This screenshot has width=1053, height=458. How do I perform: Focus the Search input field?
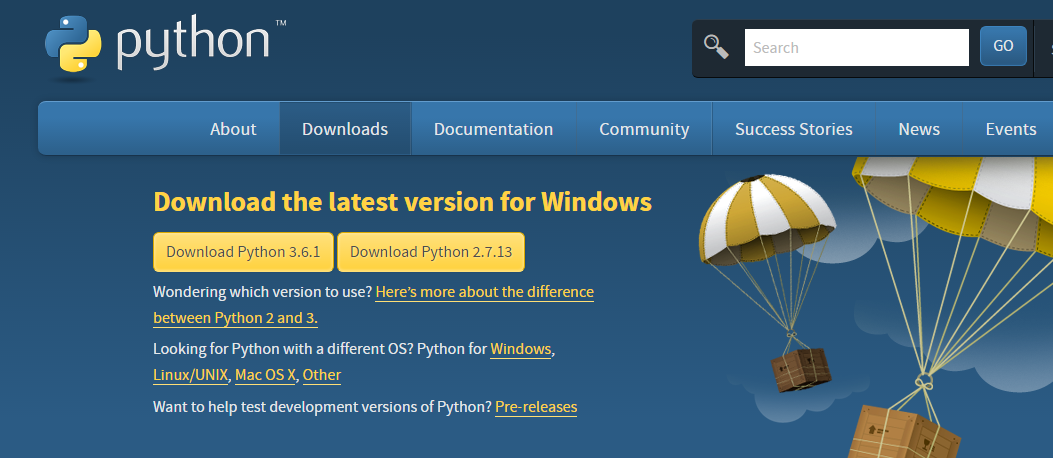[x=856, y=47]
